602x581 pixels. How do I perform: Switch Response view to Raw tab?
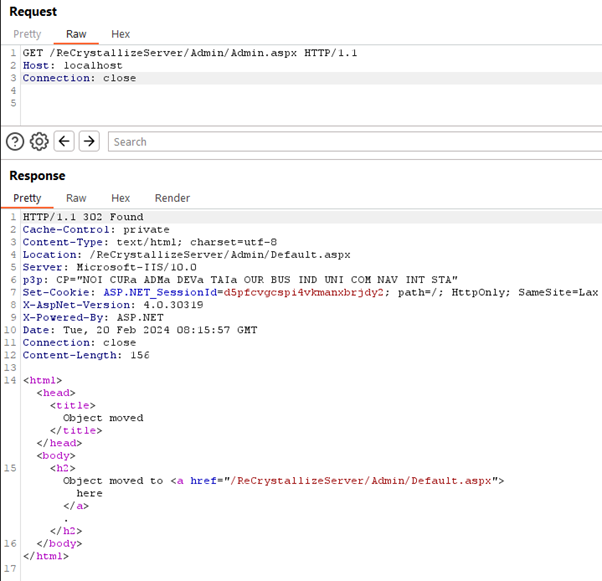pyautogui.click(x=76, y=198)
